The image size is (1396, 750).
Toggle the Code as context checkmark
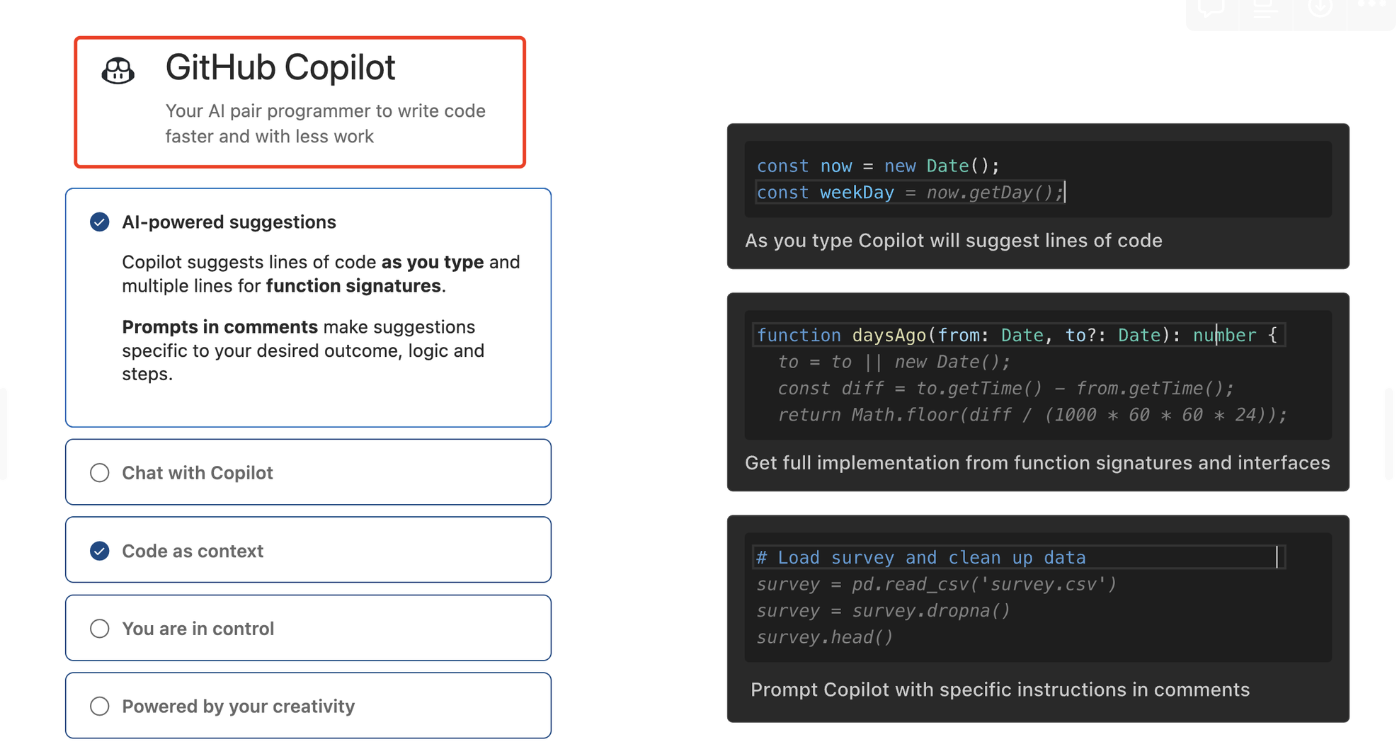point(99,550)
